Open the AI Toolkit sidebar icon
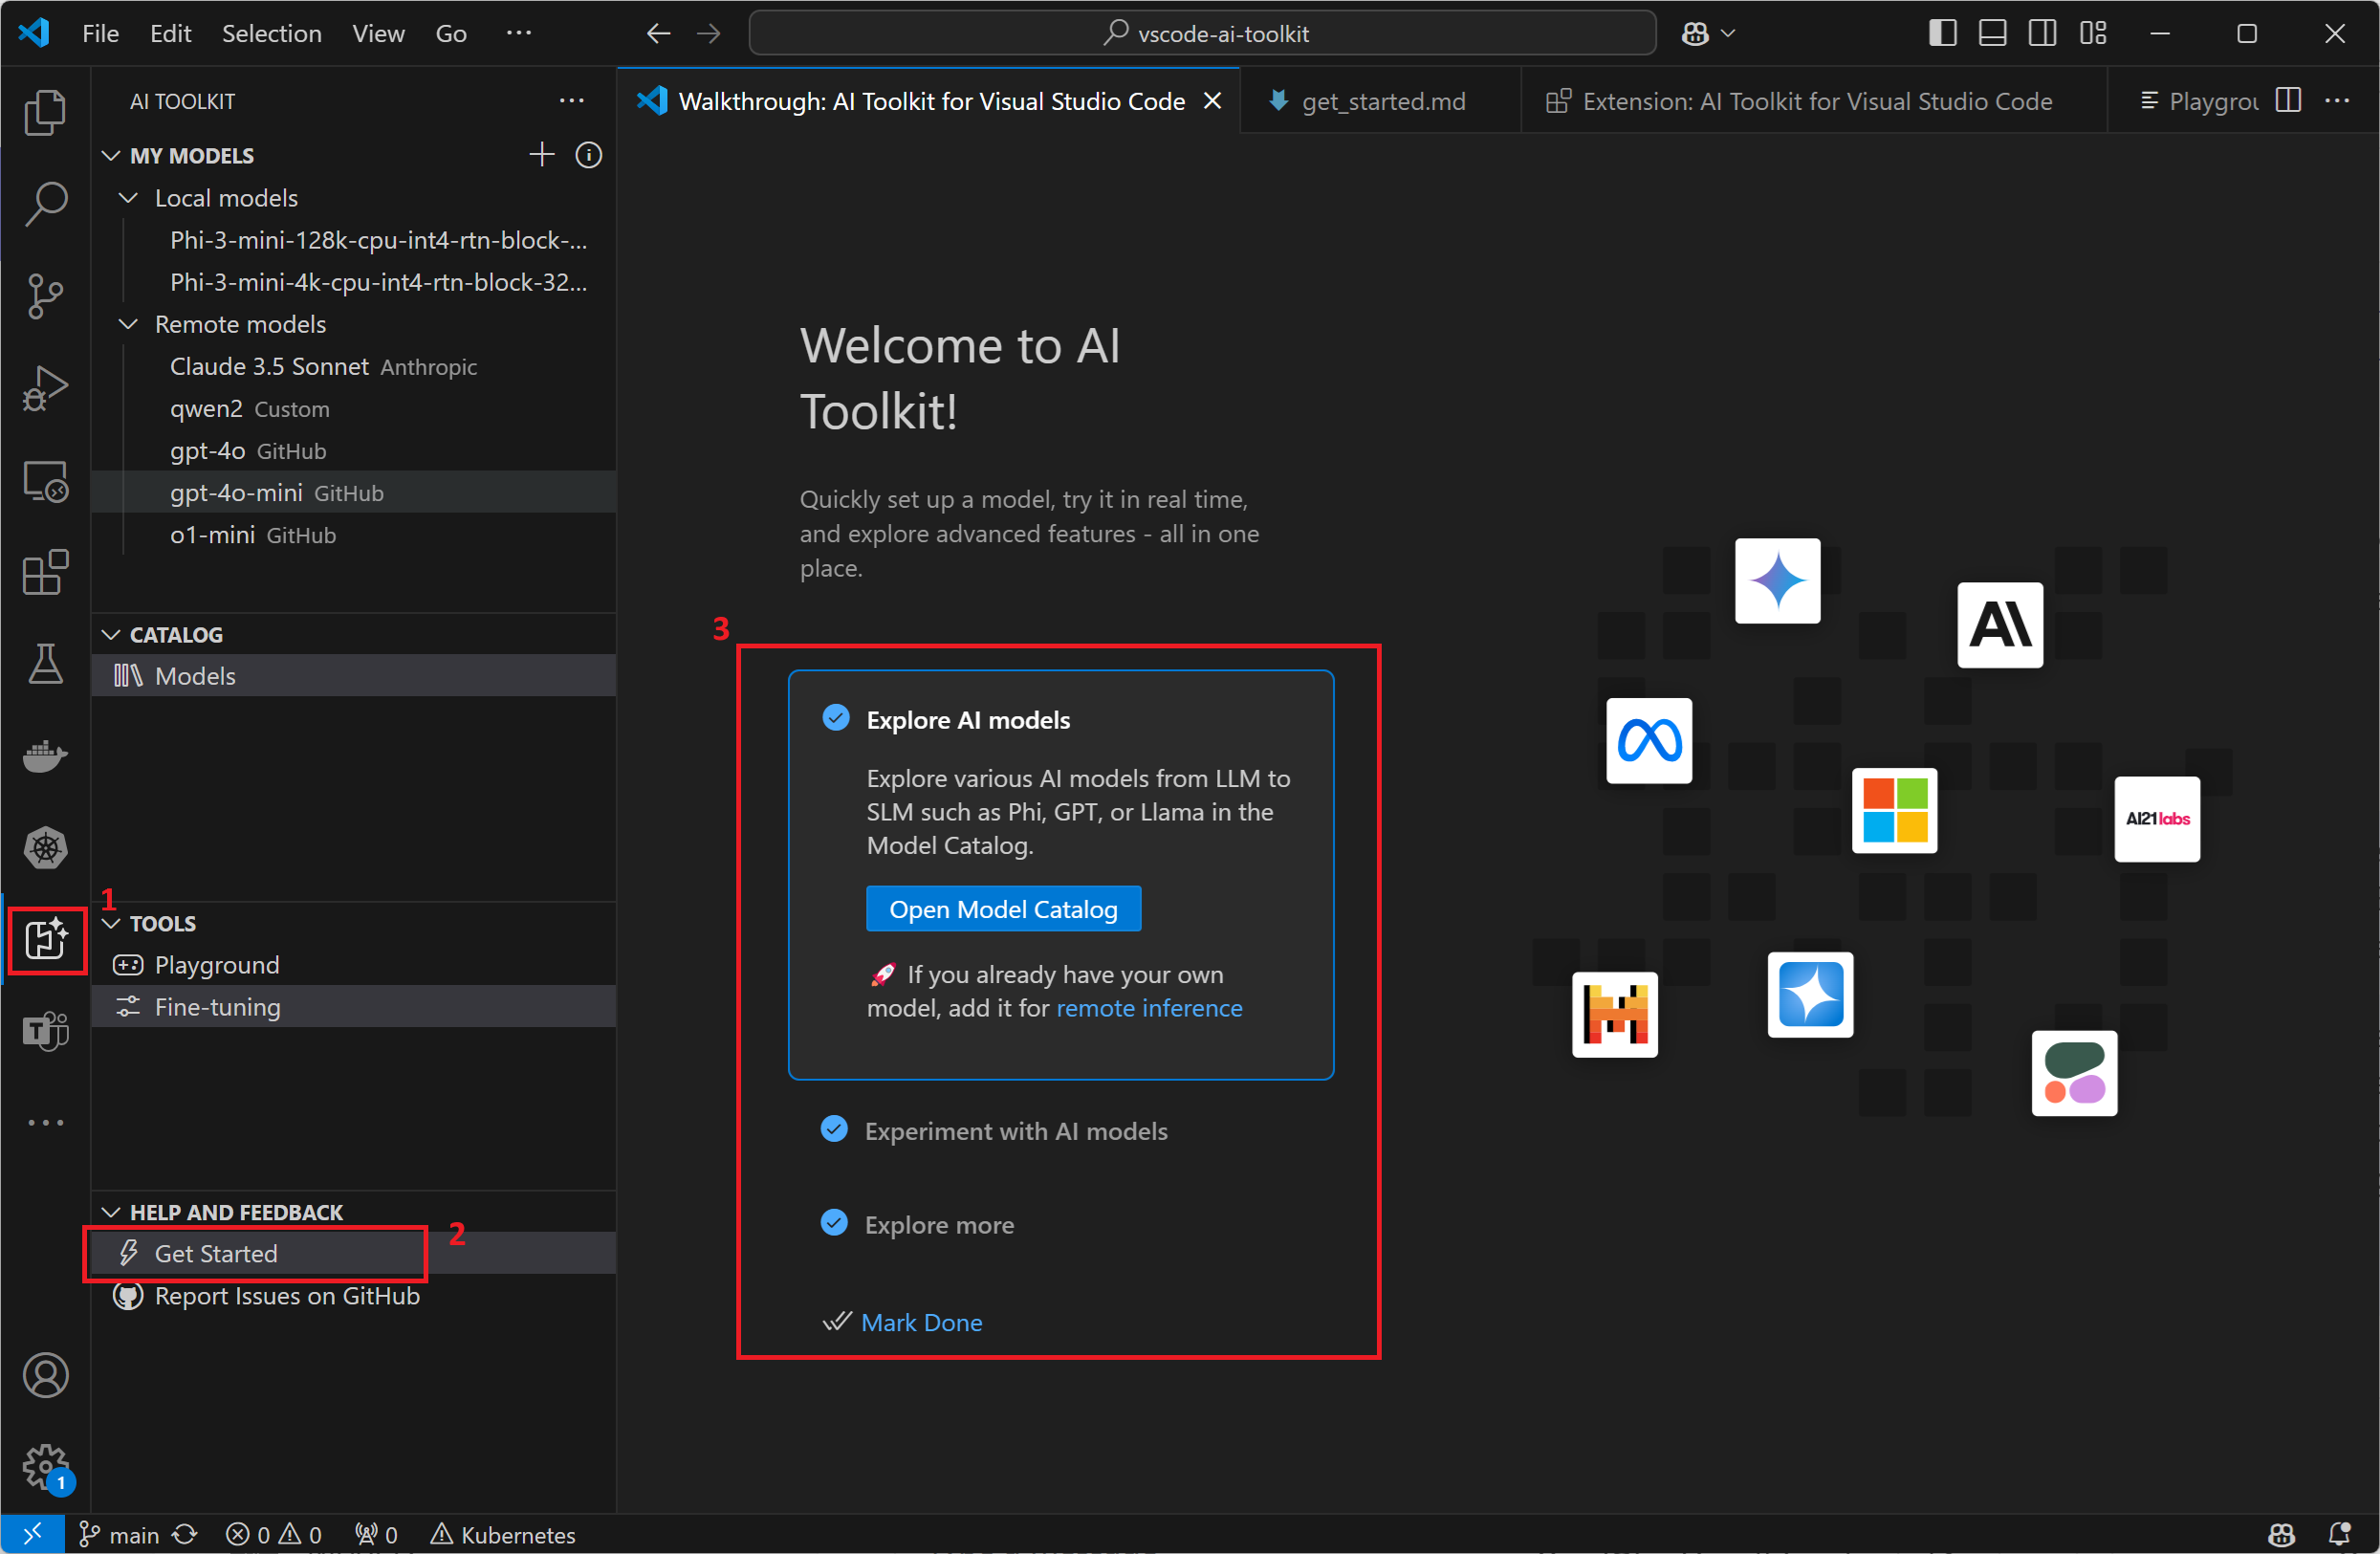The height and width of the screenshot is (1554, 2380). (x=46, y=940)
